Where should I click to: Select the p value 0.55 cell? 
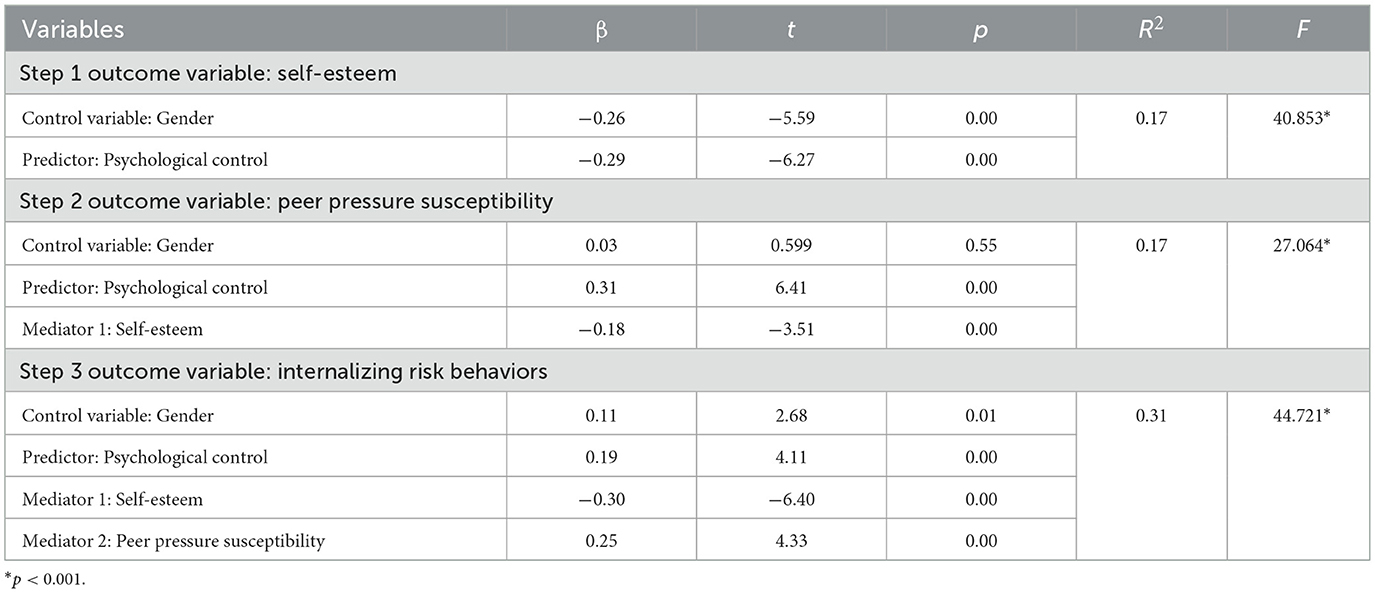point(981,245)
